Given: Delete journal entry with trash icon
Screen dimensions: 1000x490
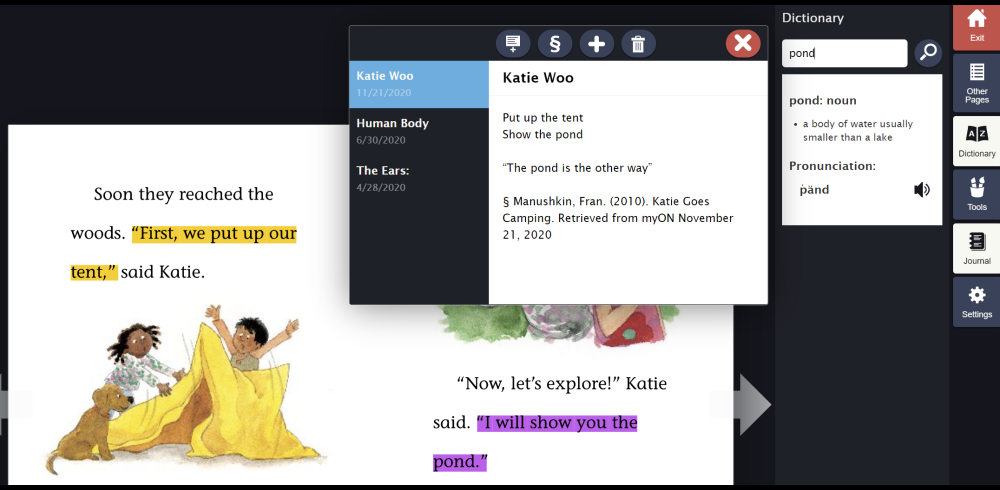Looking at the screenshot, I should click(x=638, y=43).
